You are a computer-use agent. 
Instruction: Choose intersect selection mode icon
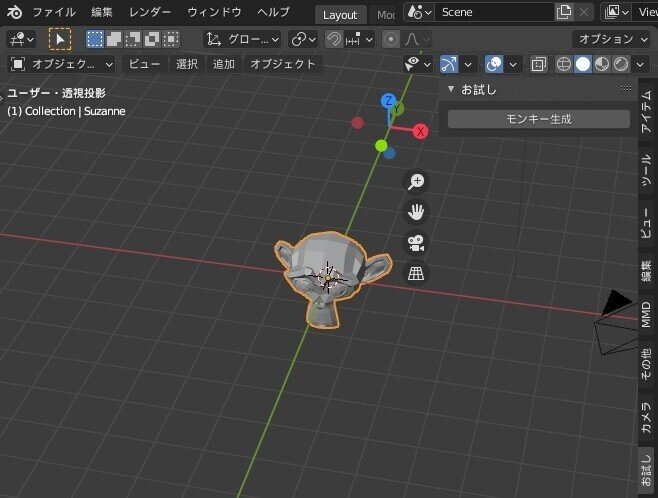[171, 39]
